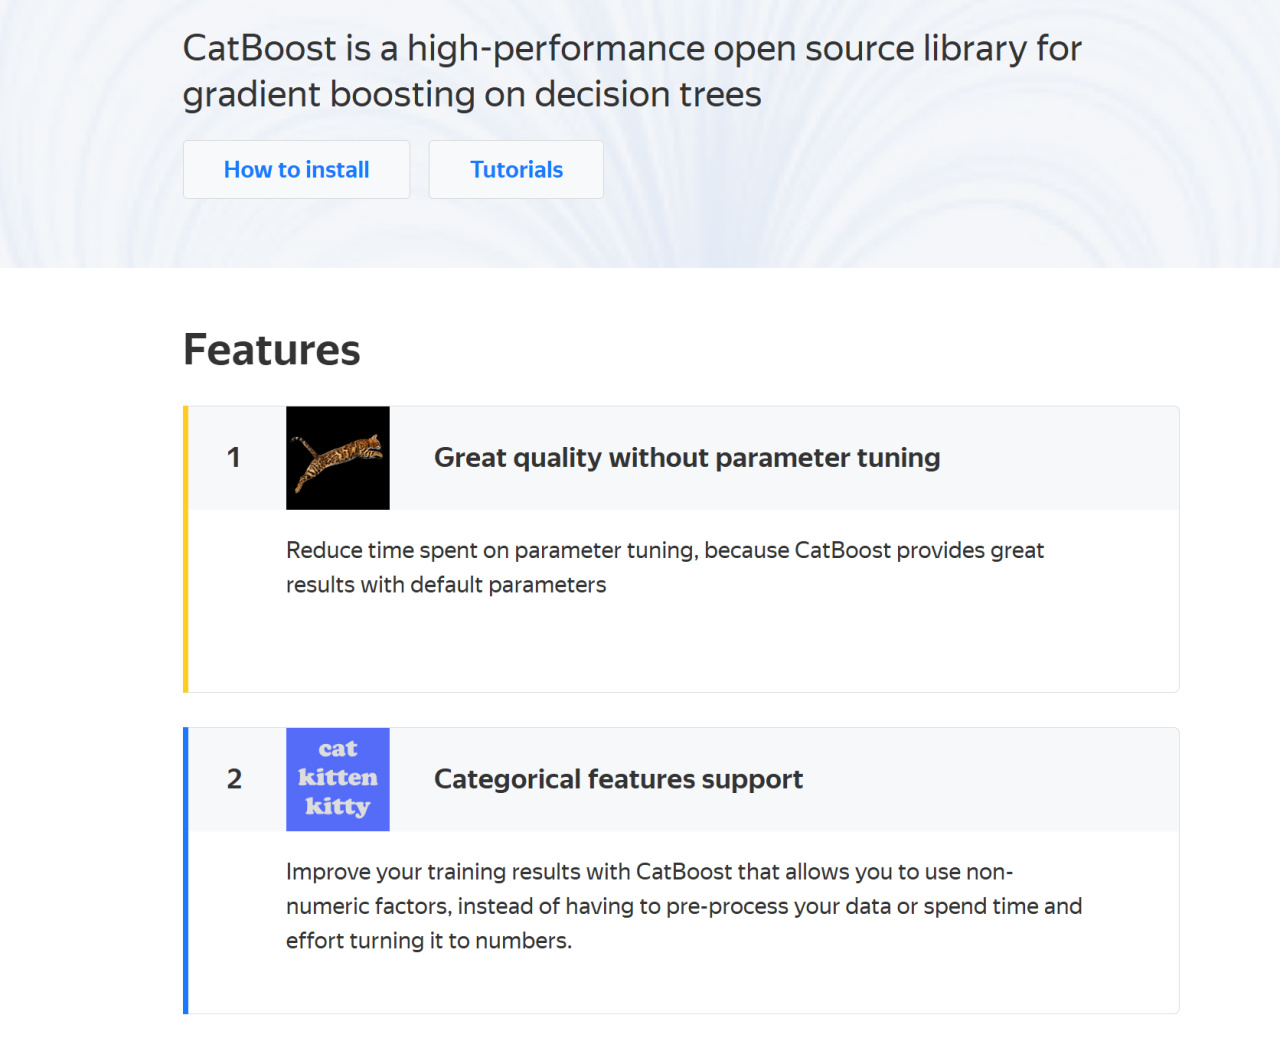Open the Tutorials page button

[516, 170]
